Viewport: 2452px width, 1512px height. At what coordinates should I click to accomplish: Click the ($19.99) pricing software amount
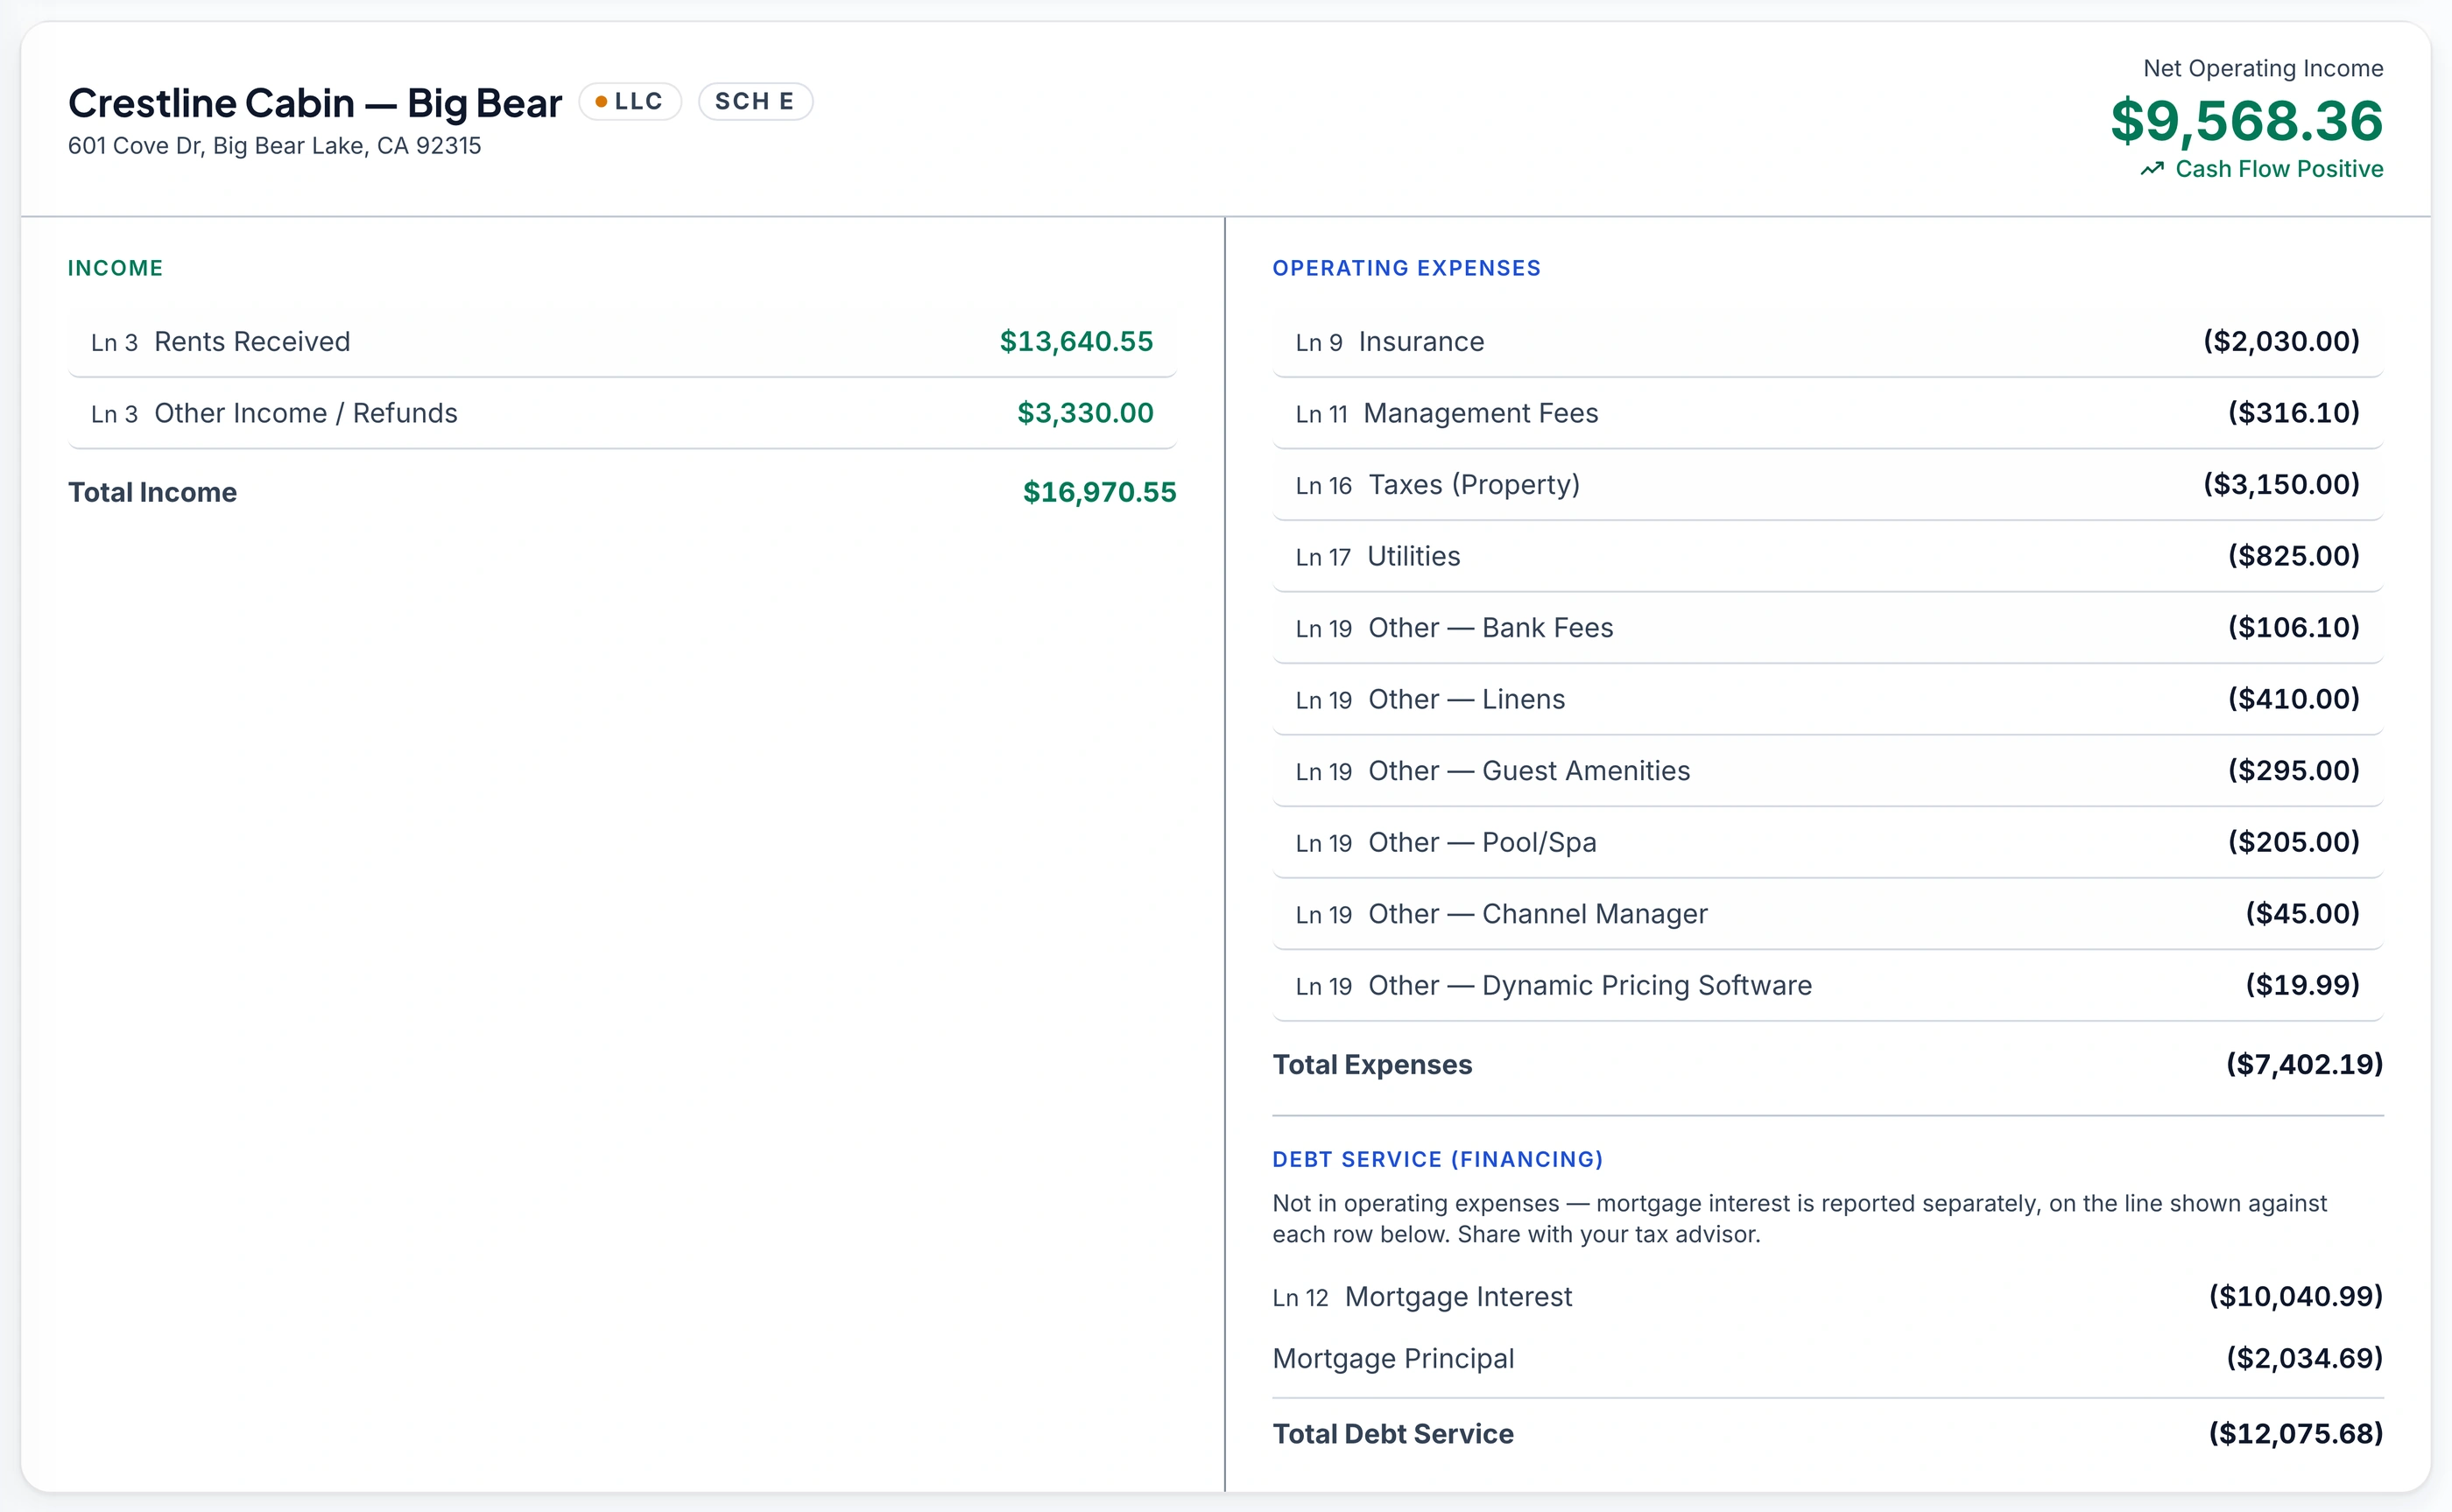[2302, 985]
